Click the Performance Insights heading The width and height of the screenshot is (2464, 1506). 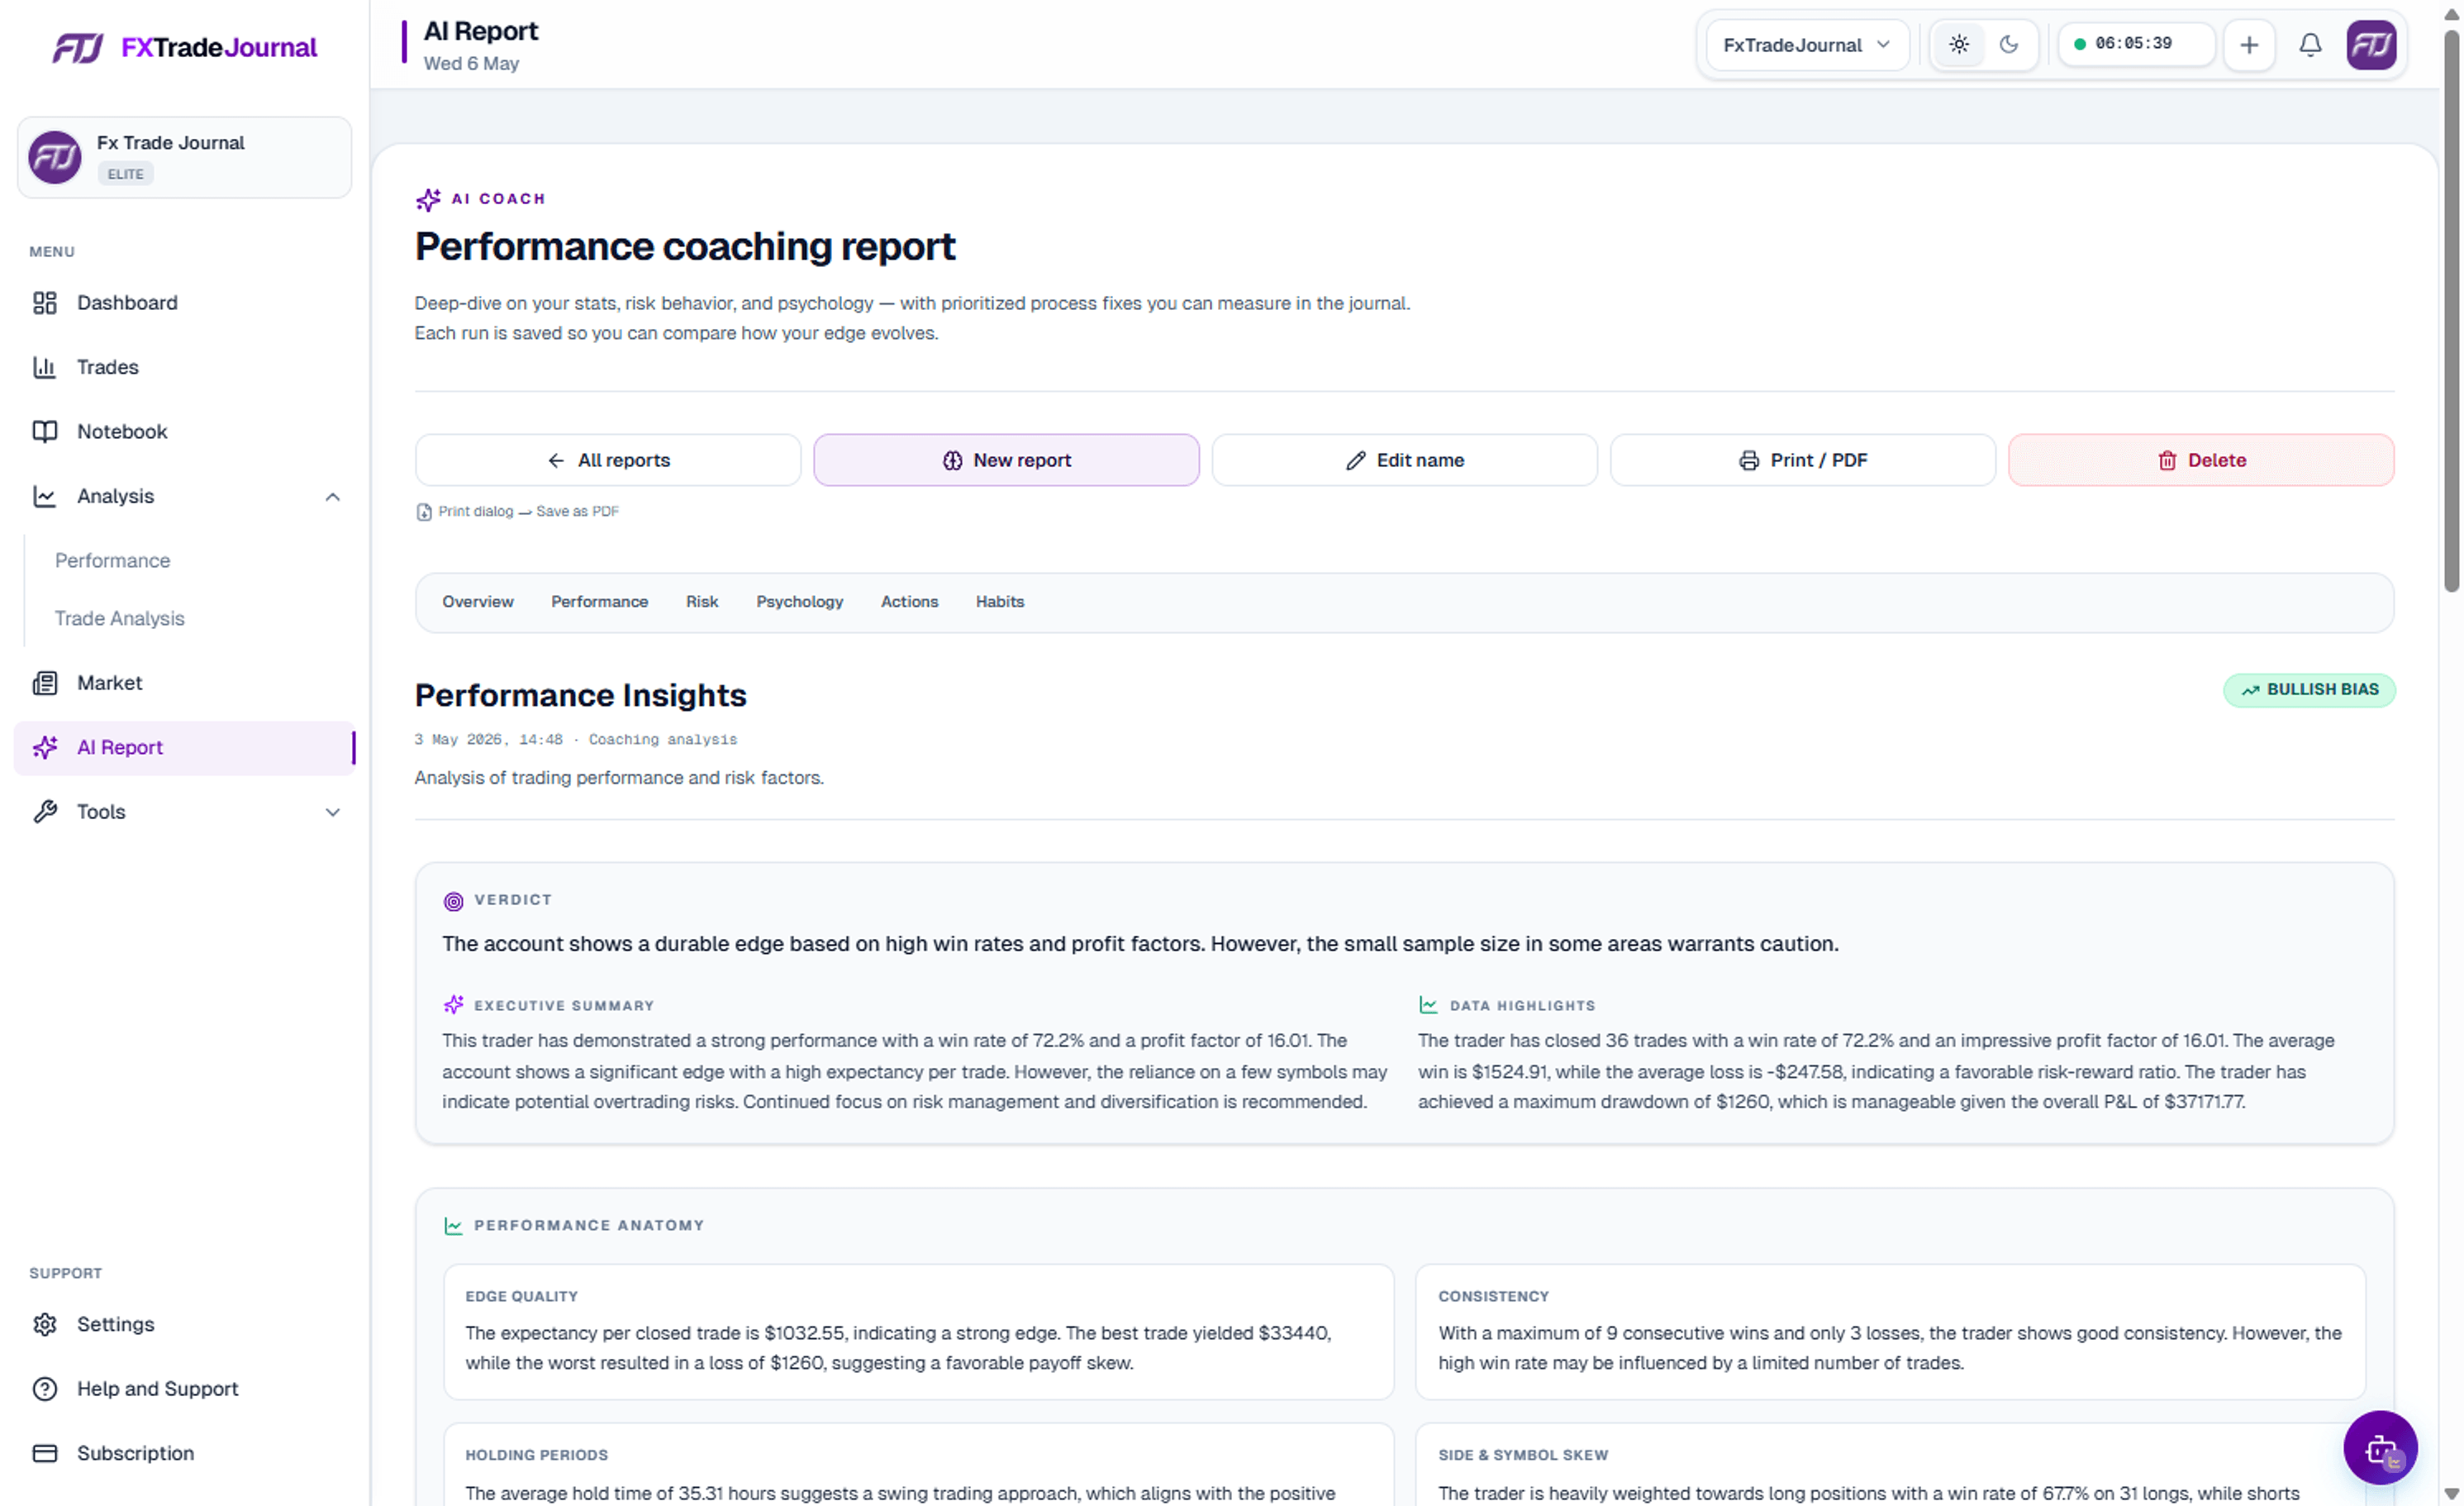click(x=580, y=695)
